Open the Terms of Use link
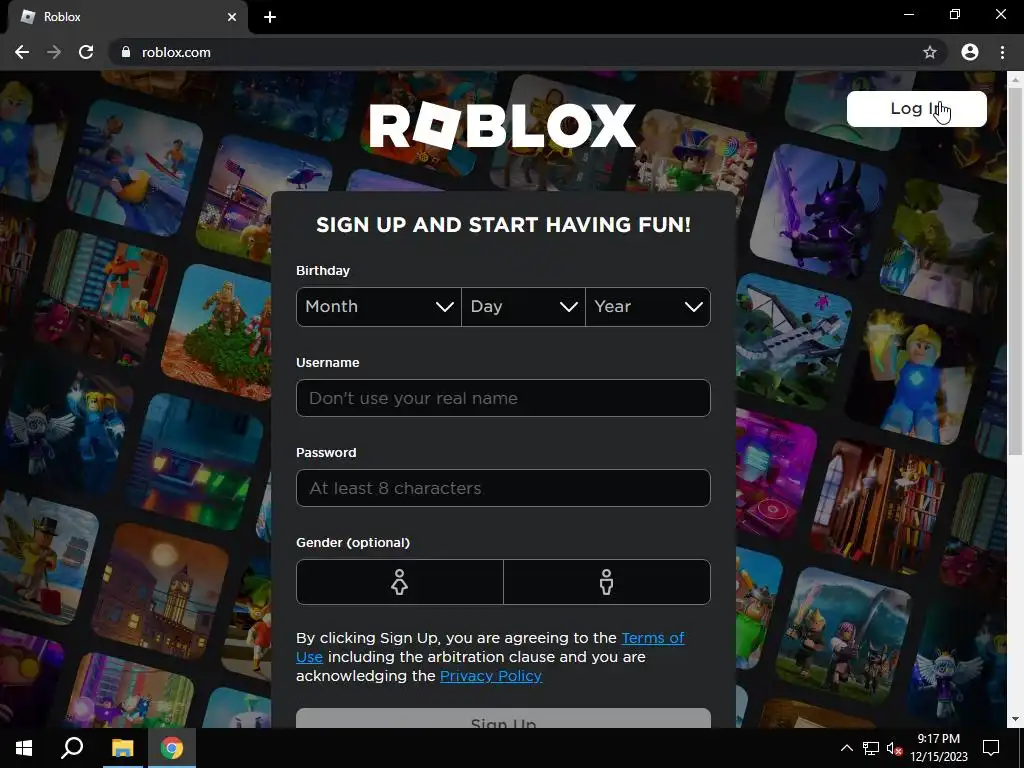Viewport: 1024px width, 768px height. click(x=652, y=638)
